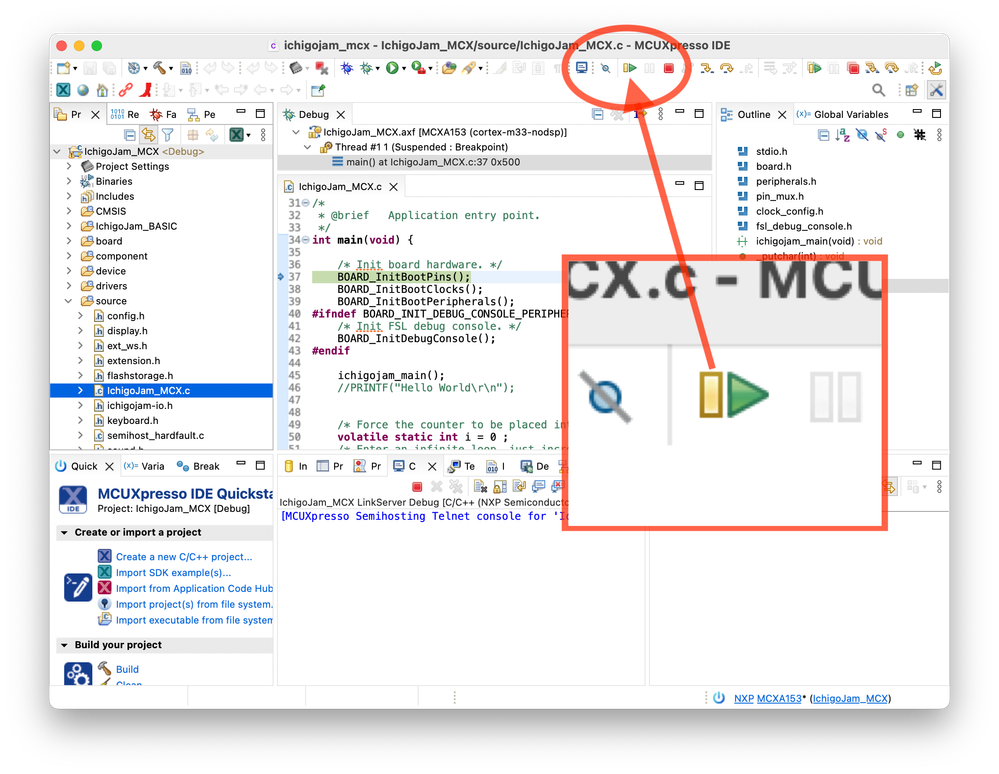This screenshot has width=999, height=774.
Task: Click the filter funnel icon in Project Explorer
Action: pyautogui.click(x=168, y=135)
